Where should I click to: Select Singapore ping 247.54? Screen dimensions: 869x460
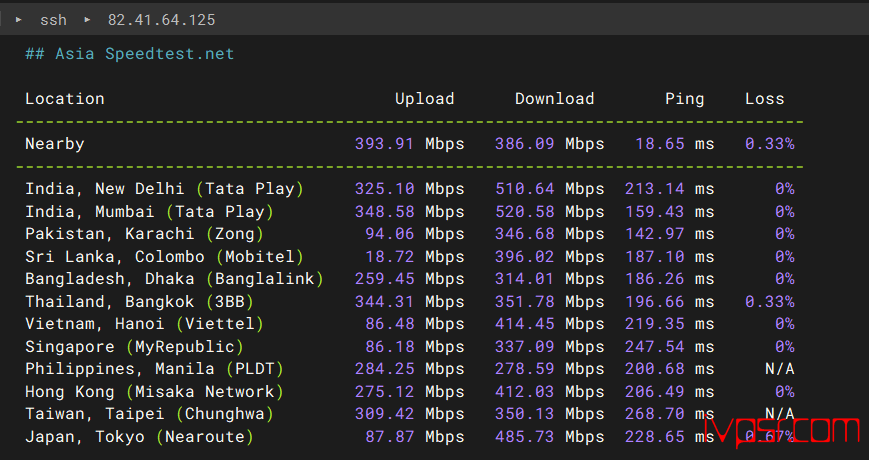click(655, 347)
